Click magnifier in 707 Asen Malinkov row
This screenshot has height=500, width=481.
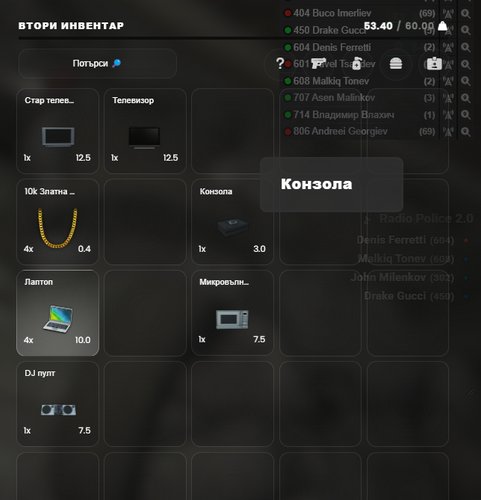point(466,98)
